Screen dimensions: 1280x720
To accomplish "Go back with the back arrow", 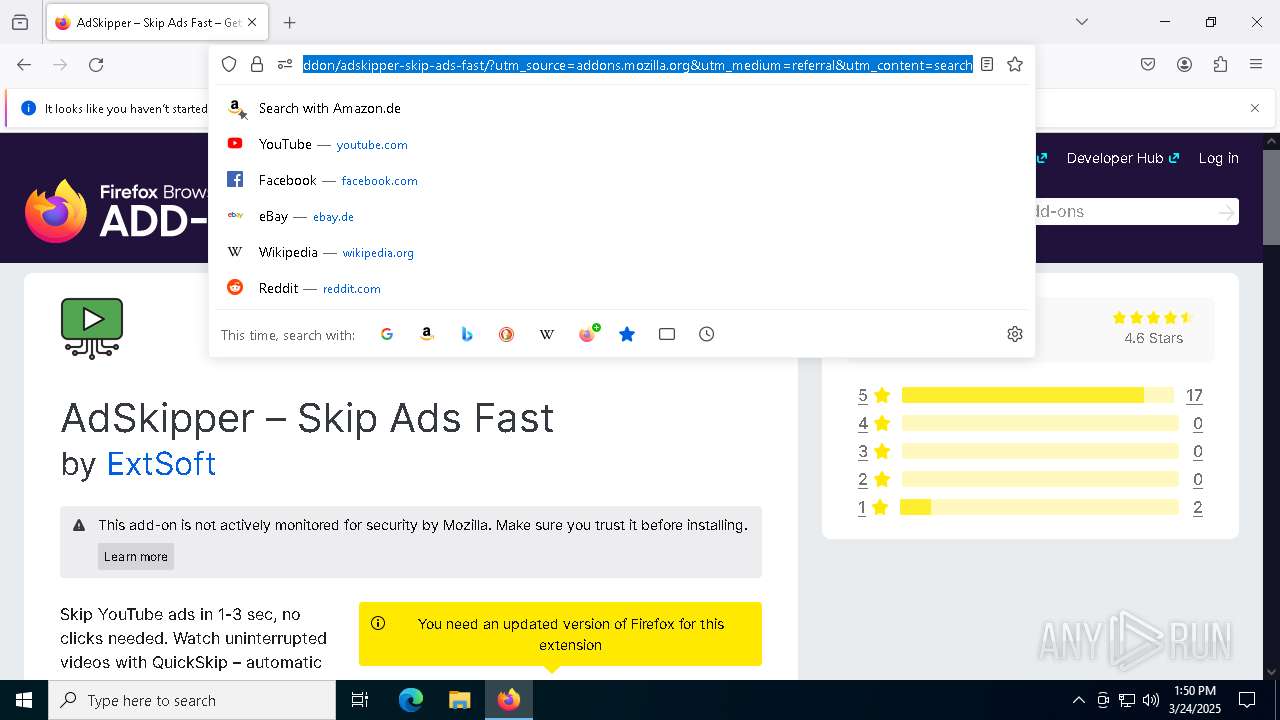I will (x=24, y=64).
